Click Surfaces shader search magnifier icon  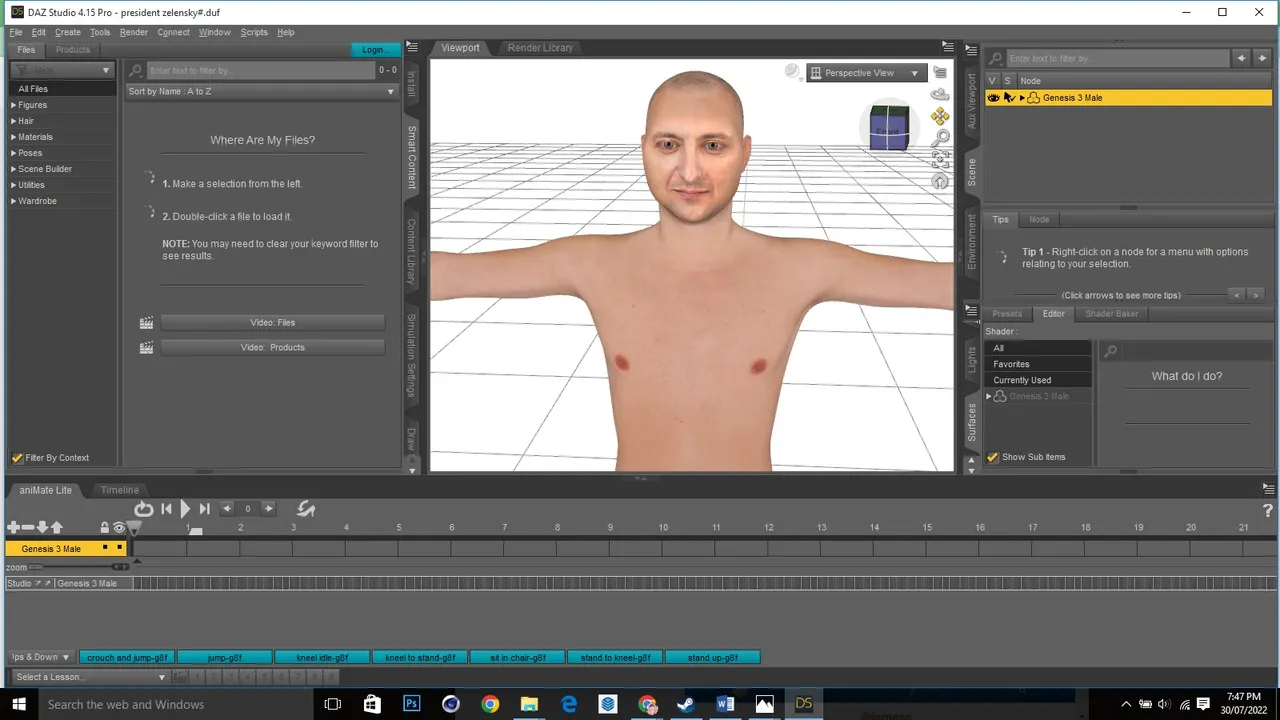(1110, 351)
